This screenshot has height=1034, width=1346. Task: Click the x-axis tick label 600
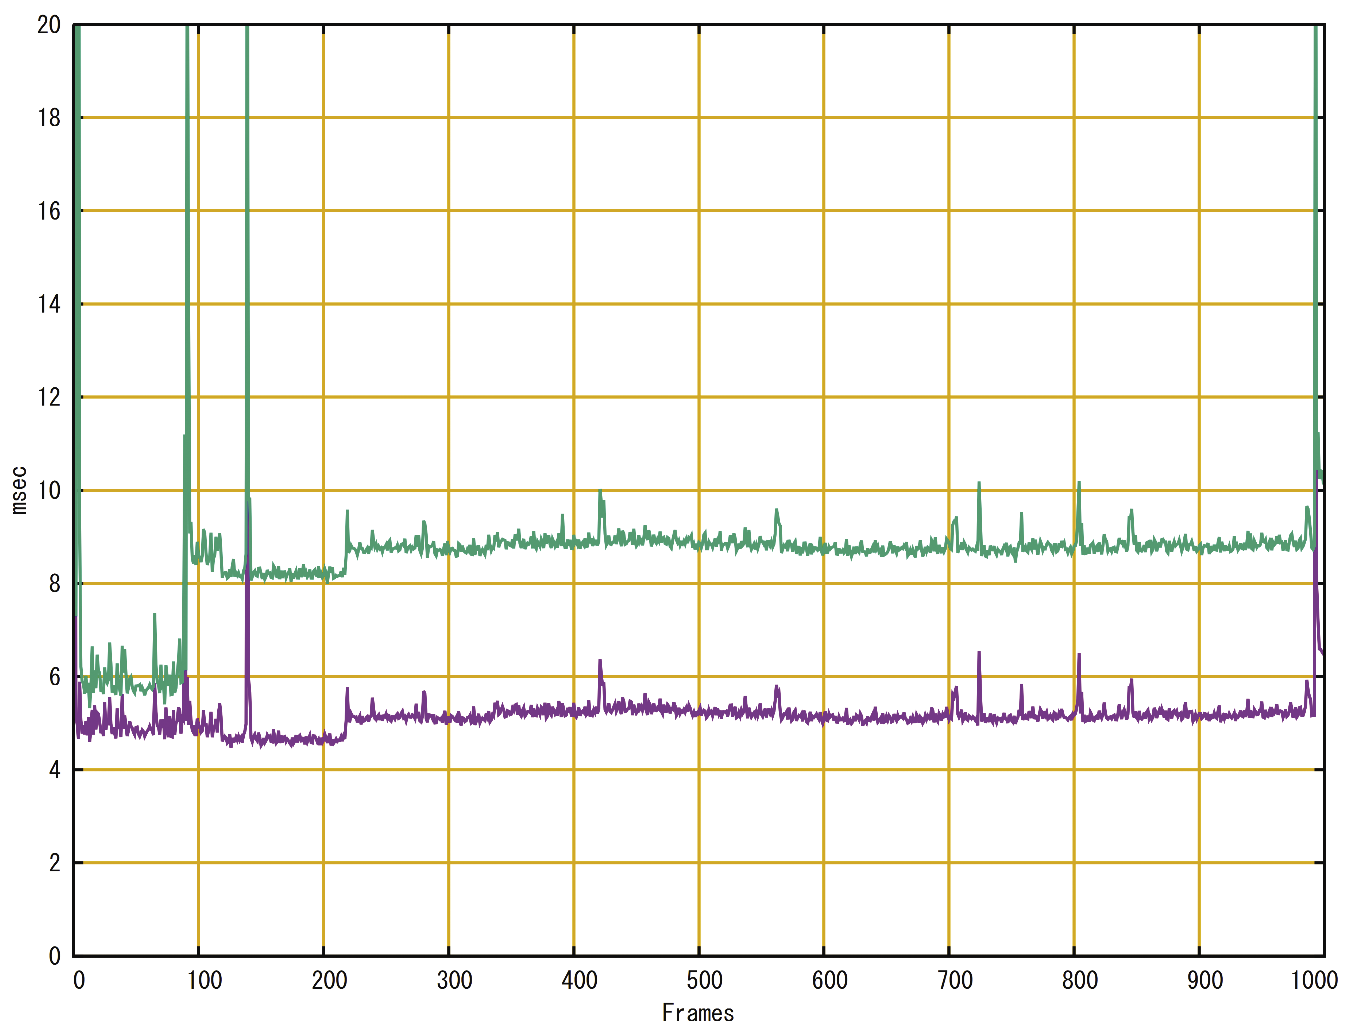(x=830, y=980)
